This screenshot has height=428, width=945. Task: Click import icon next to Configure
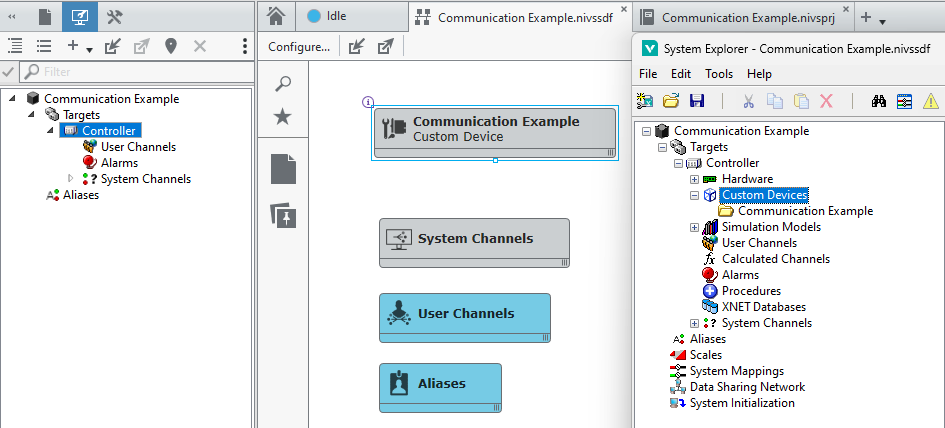coord(357,46)
